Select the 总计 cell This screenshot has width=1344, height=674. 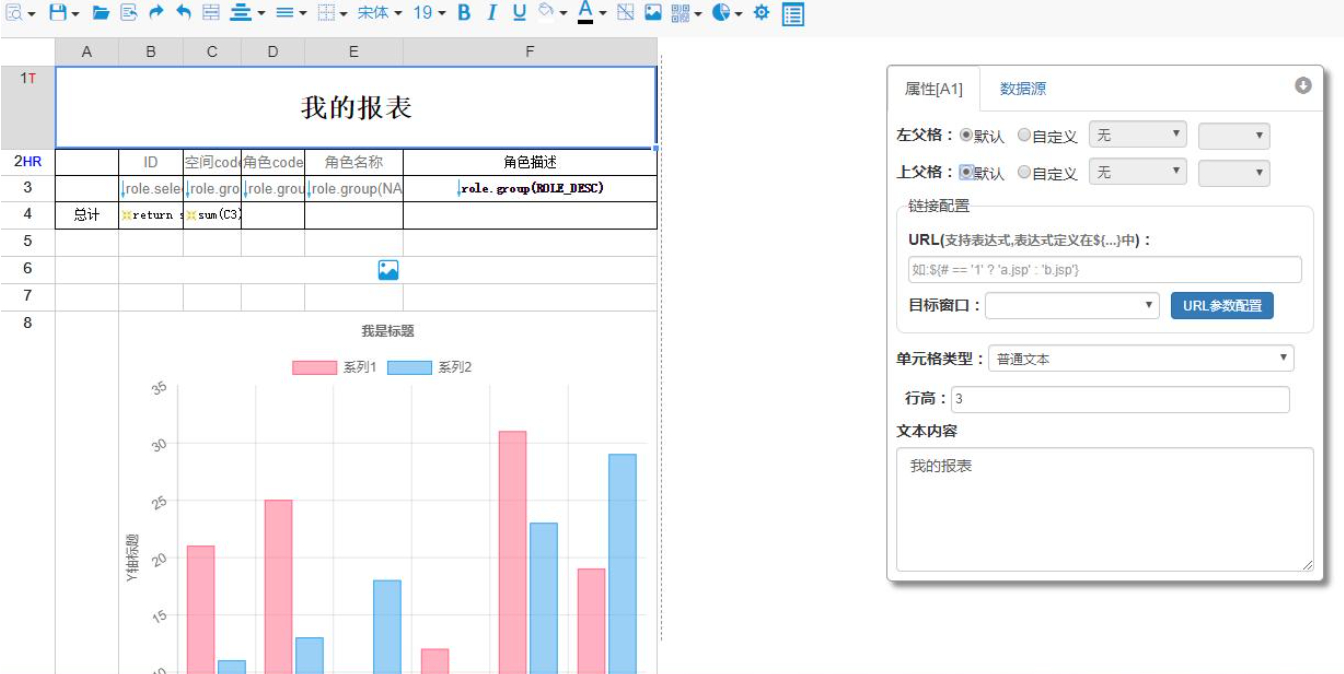pos(87,215)
